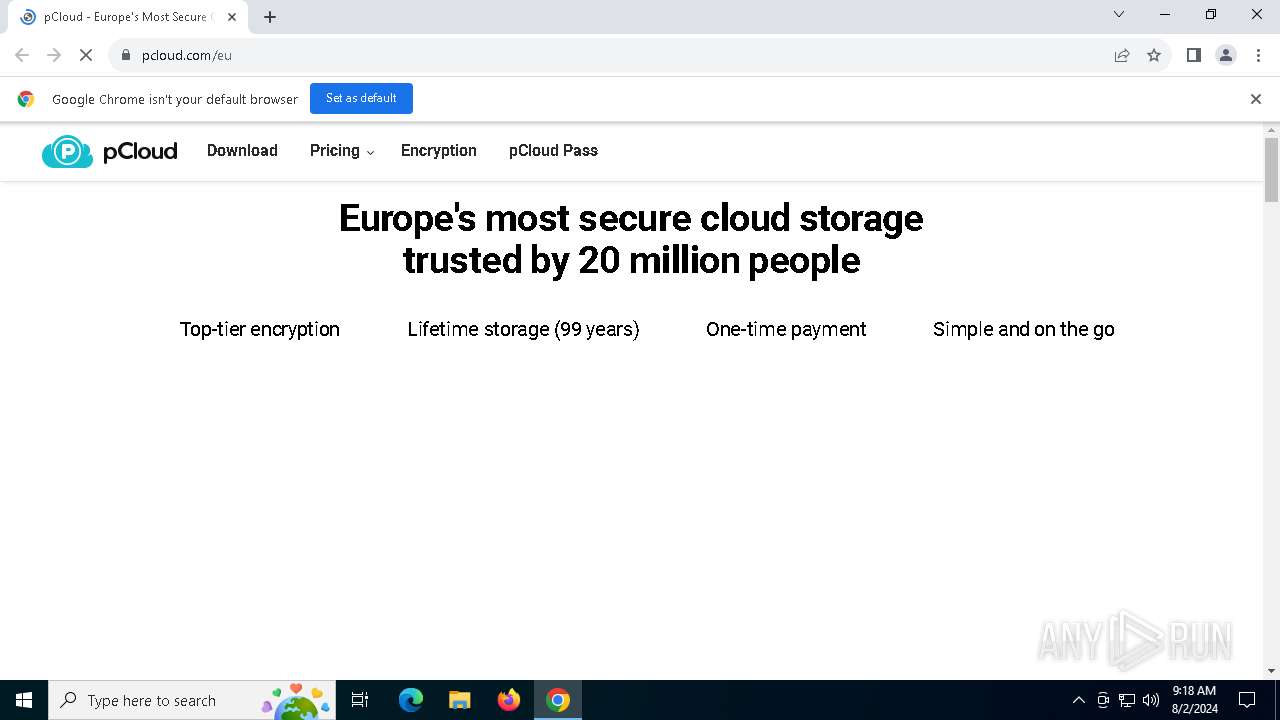Open the tab search chevron
The height and width of the screenshot is (720, 1280).
tap(1119, 15)
